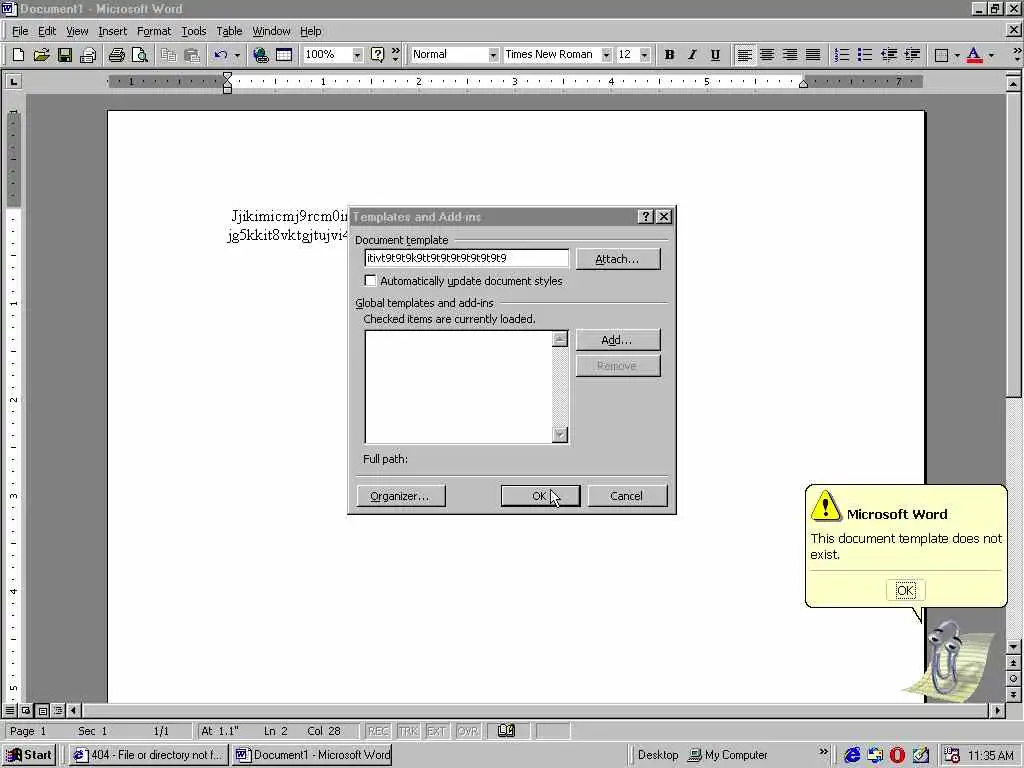Click the Numbering list icon
Image resolution: width=1024 pixels, height=768 pixels.
(x=842, y=55)
